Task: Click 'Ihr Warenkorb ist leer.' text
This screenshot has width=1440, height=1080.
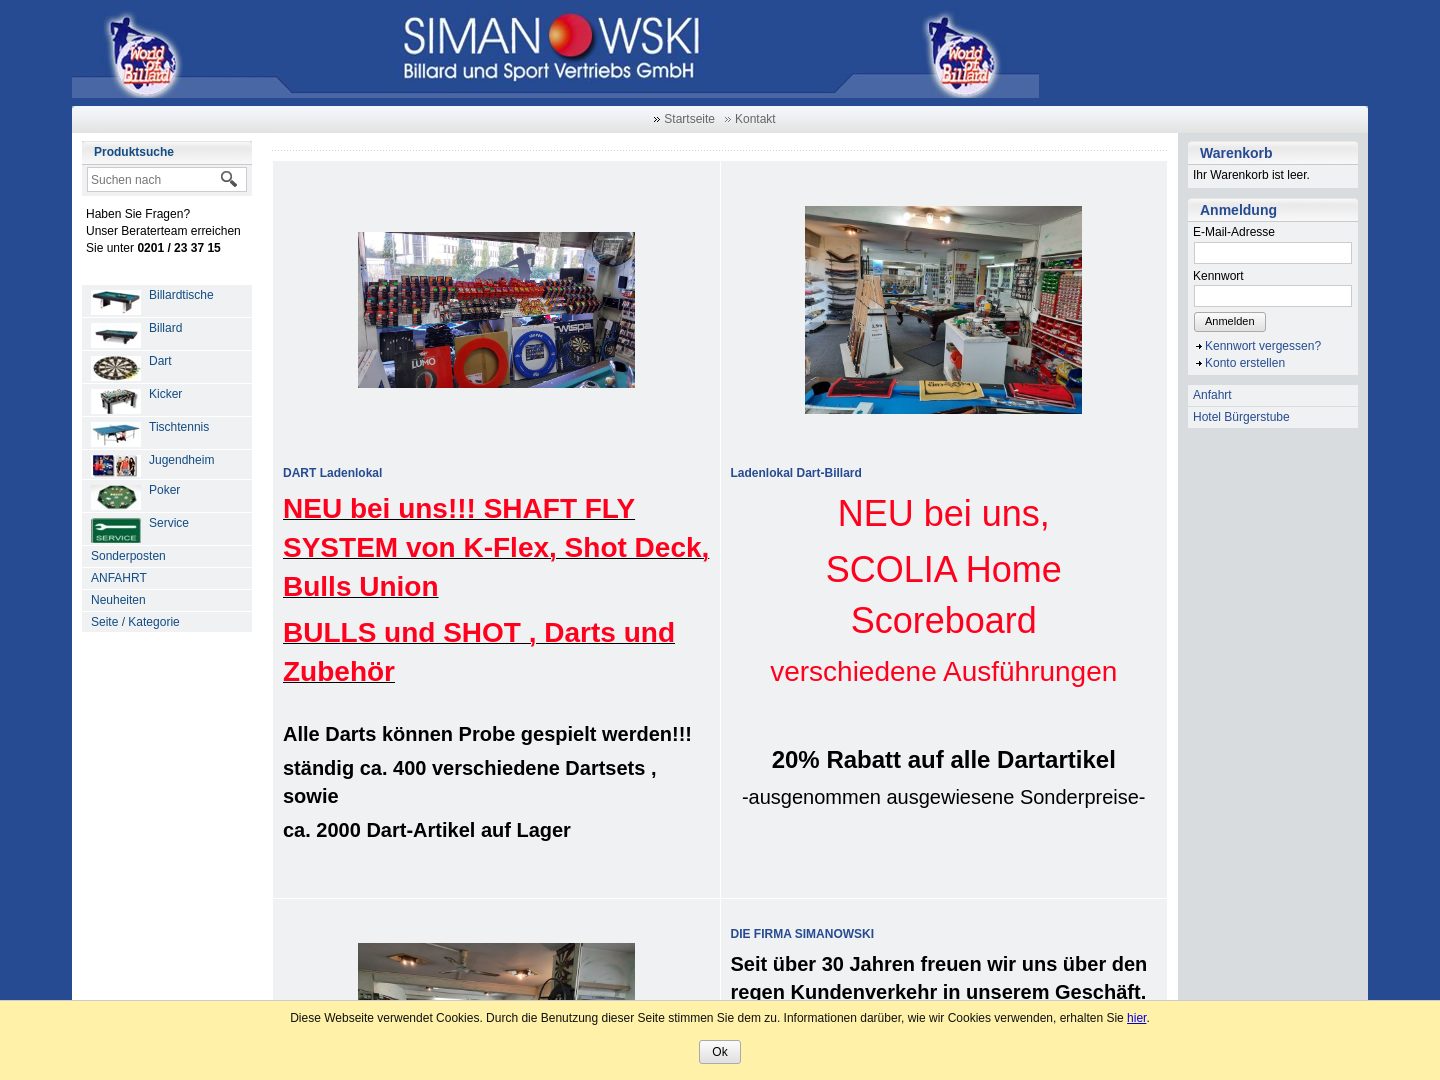Action: coord(1251,175)
